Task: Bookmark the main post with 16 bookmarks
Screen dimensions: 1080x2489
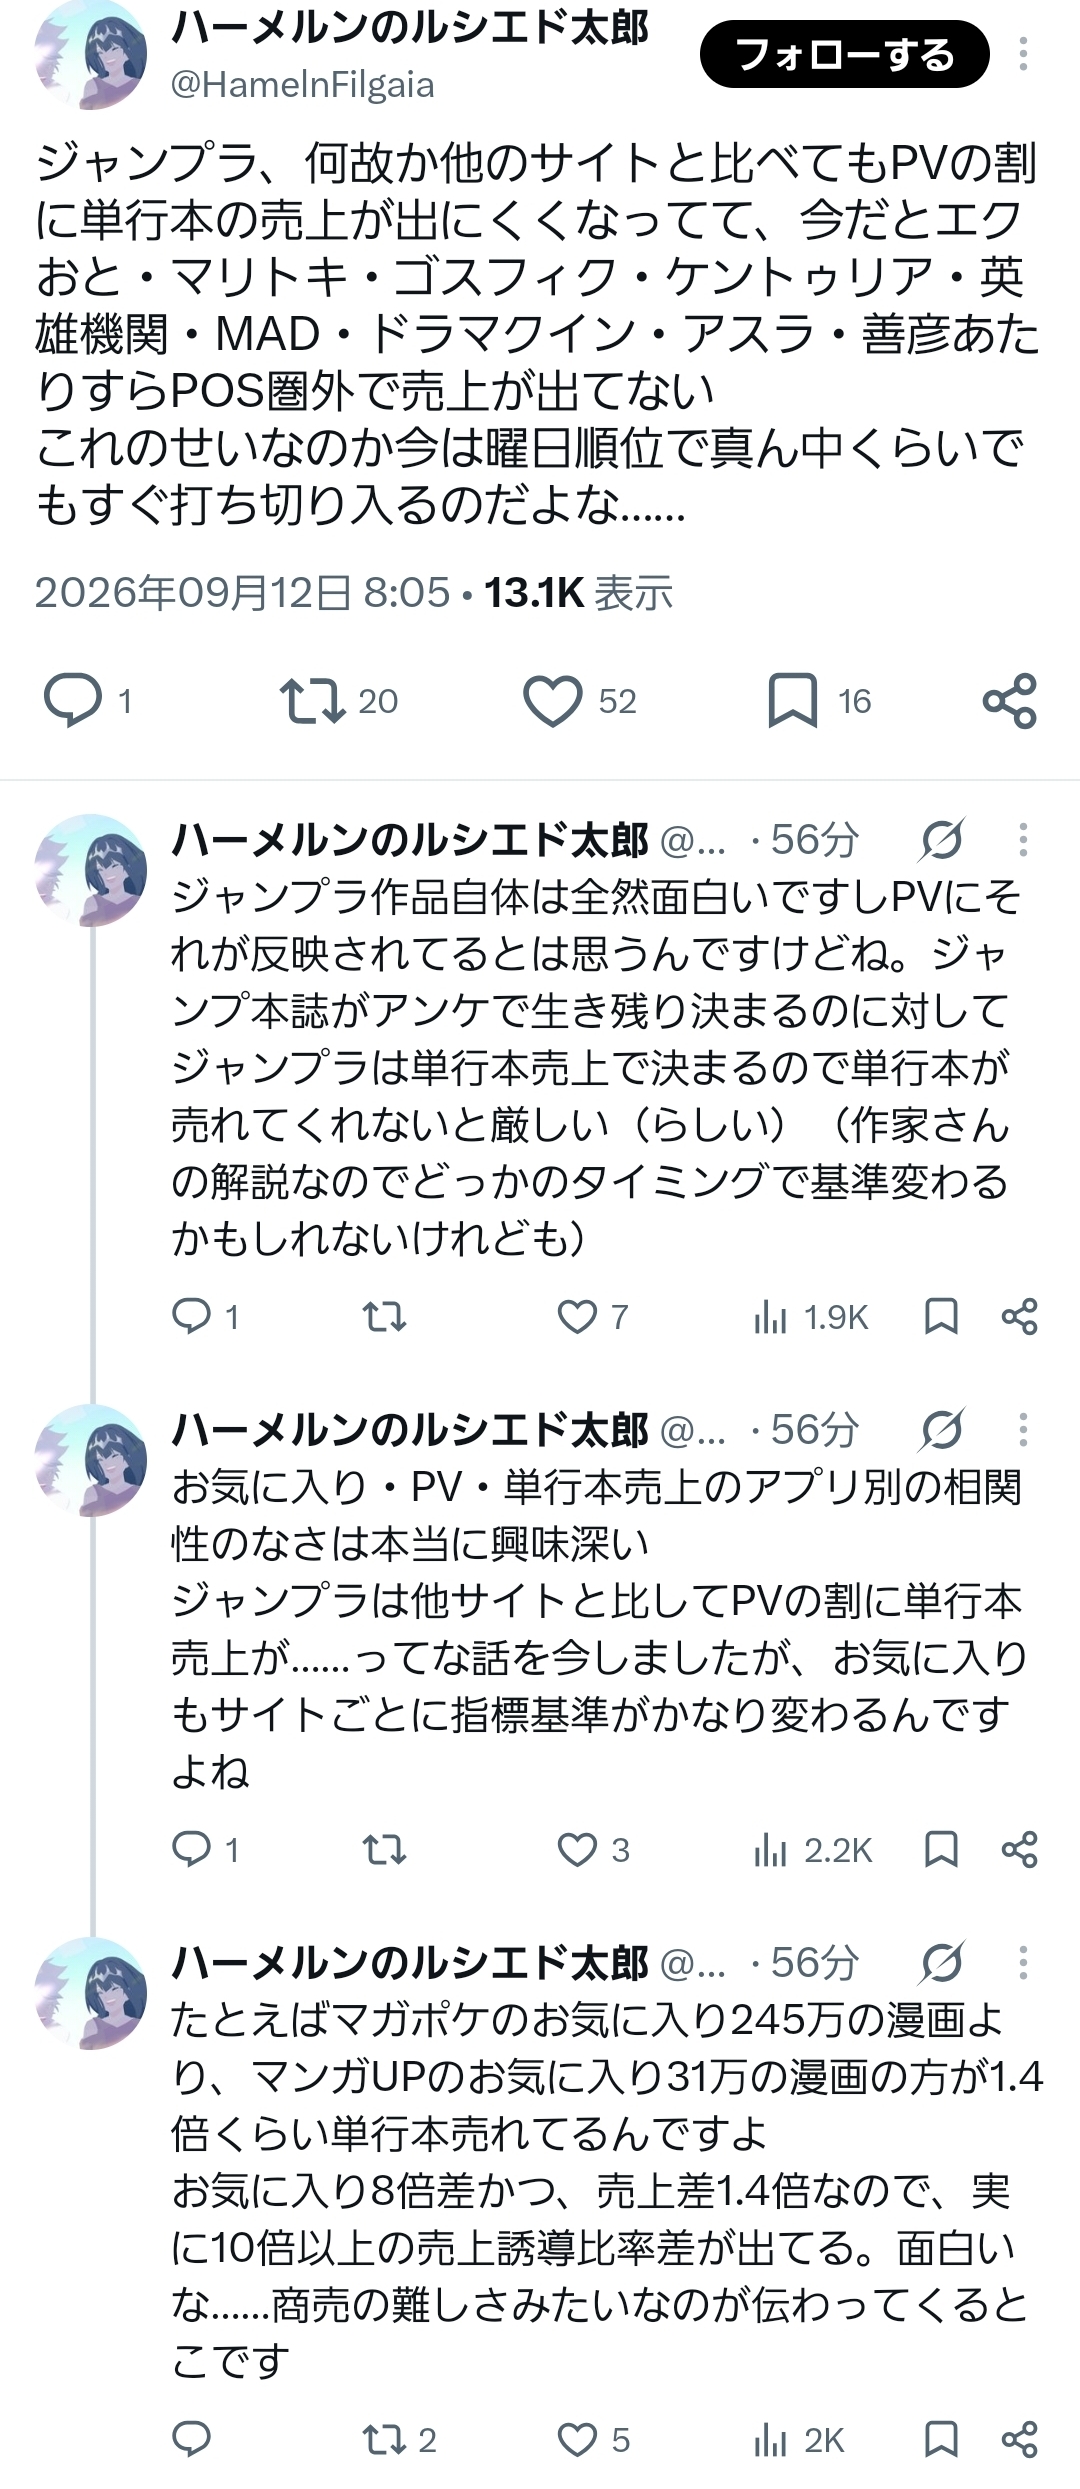Action: tap(819, 700)
